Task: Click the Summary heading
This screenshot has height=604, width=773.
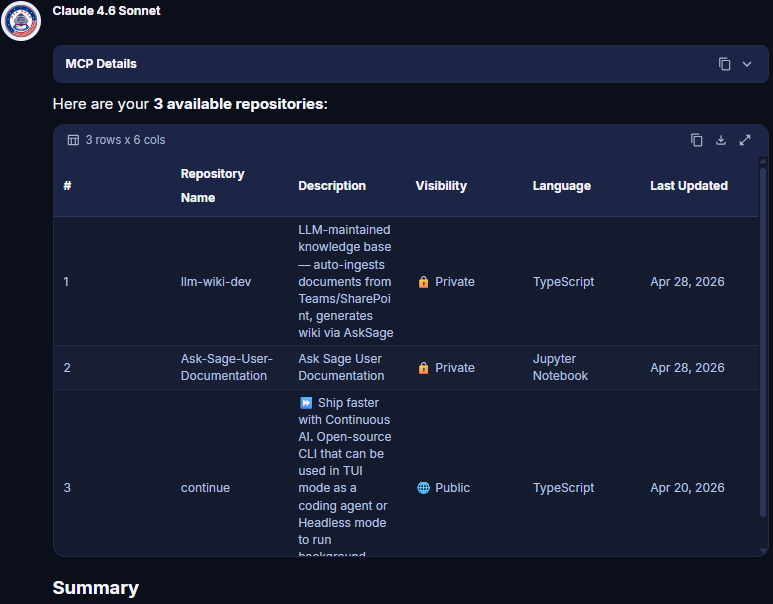Action: 96,588
